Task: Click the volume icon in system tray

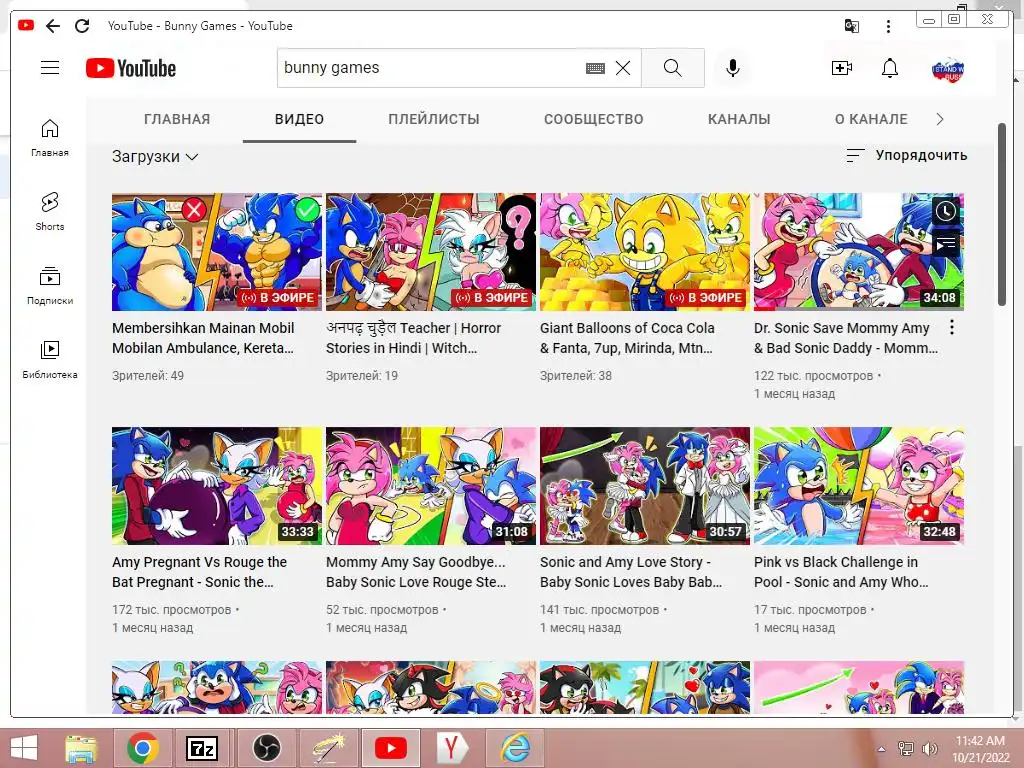Action: pyautogui.click(x=929, y=749)
